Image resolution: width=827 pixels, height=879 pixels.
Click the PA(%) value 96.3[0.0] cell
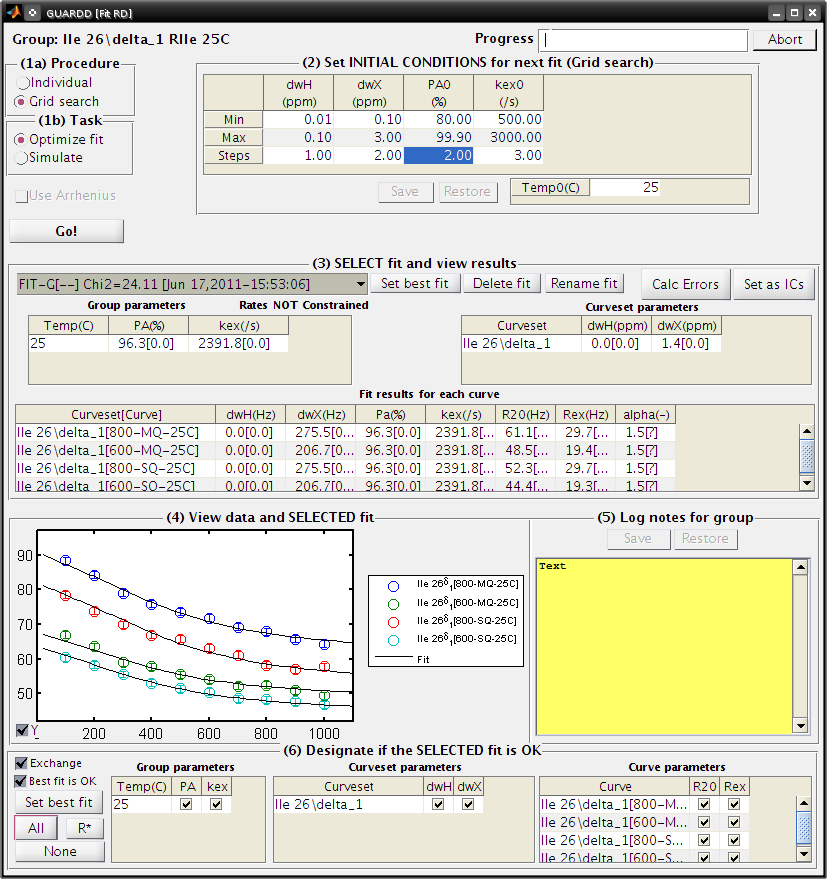pos(148,344)
